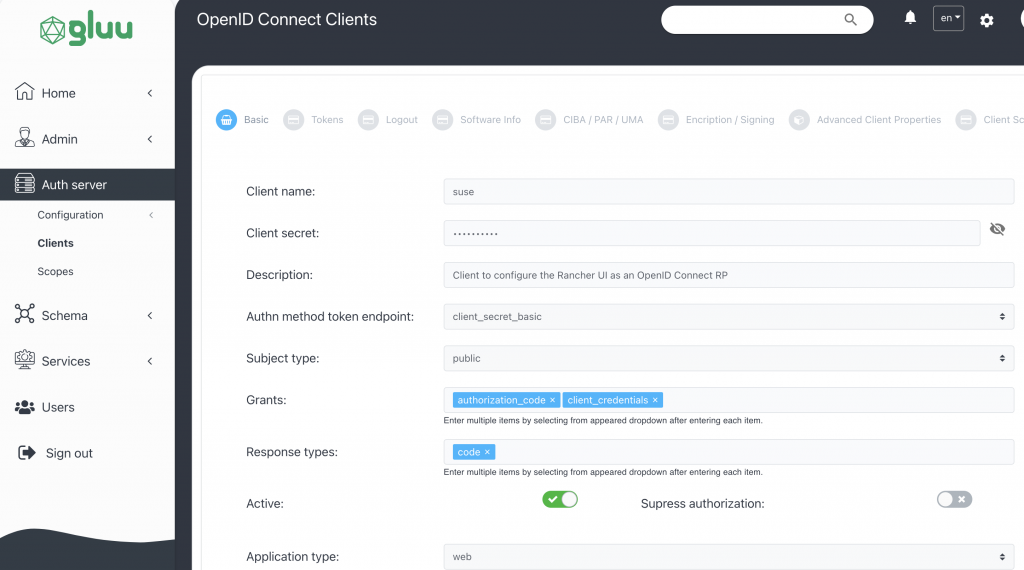Click the Basic step circle icon

(227, 120)
